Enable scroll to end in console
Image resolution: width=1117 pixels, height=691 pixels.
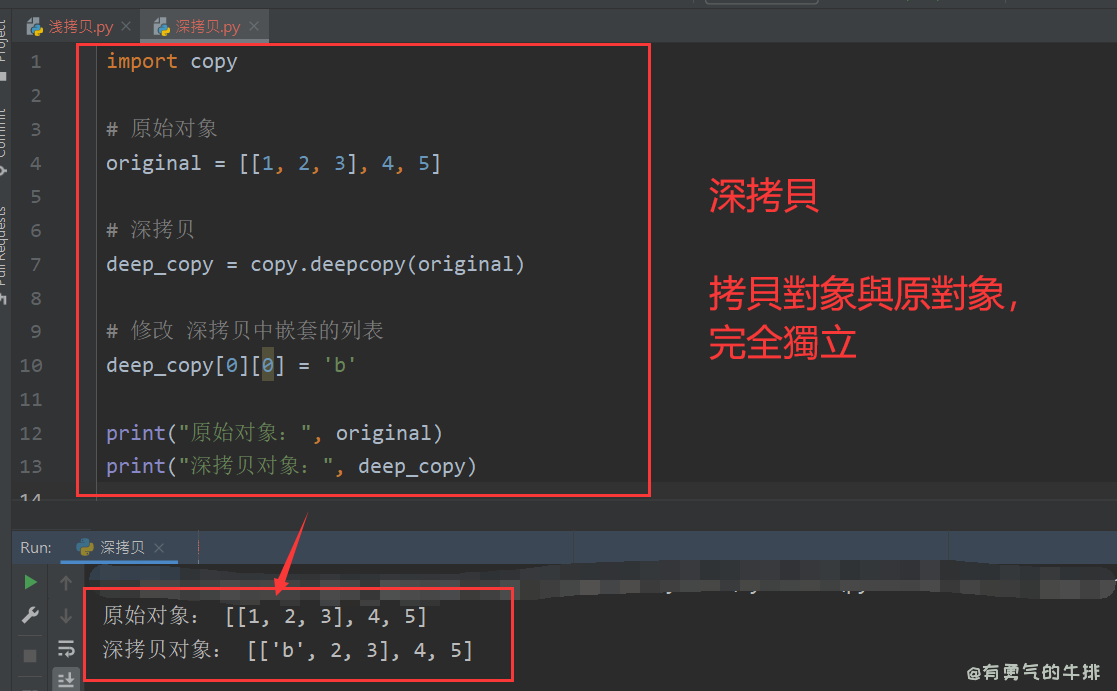point(67,679)
